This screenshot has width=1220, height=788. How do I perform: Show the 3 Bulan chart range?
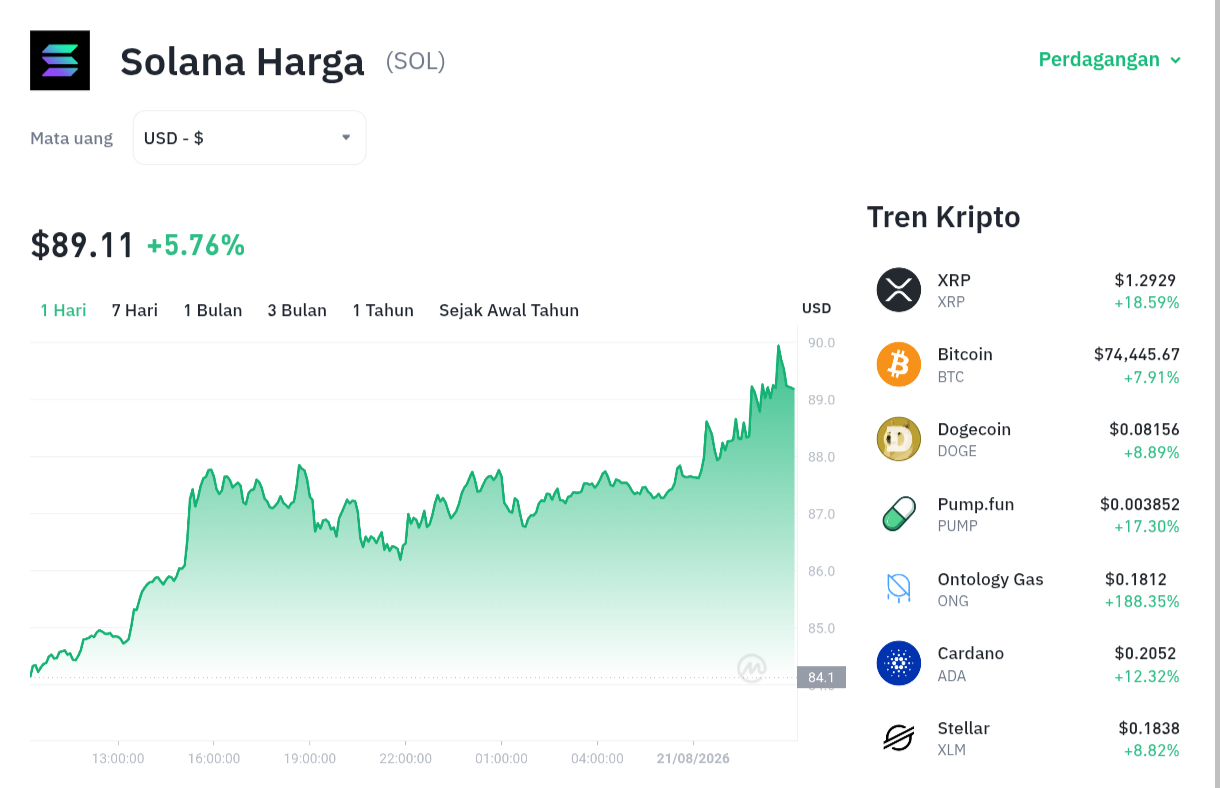tap(297, 310)
